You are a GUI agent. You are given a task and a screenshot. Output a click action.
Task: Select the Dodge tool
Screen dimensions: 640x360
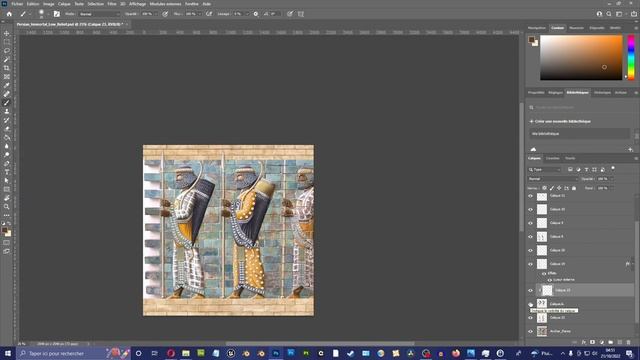pyautogui.click(x=7, y=155)
